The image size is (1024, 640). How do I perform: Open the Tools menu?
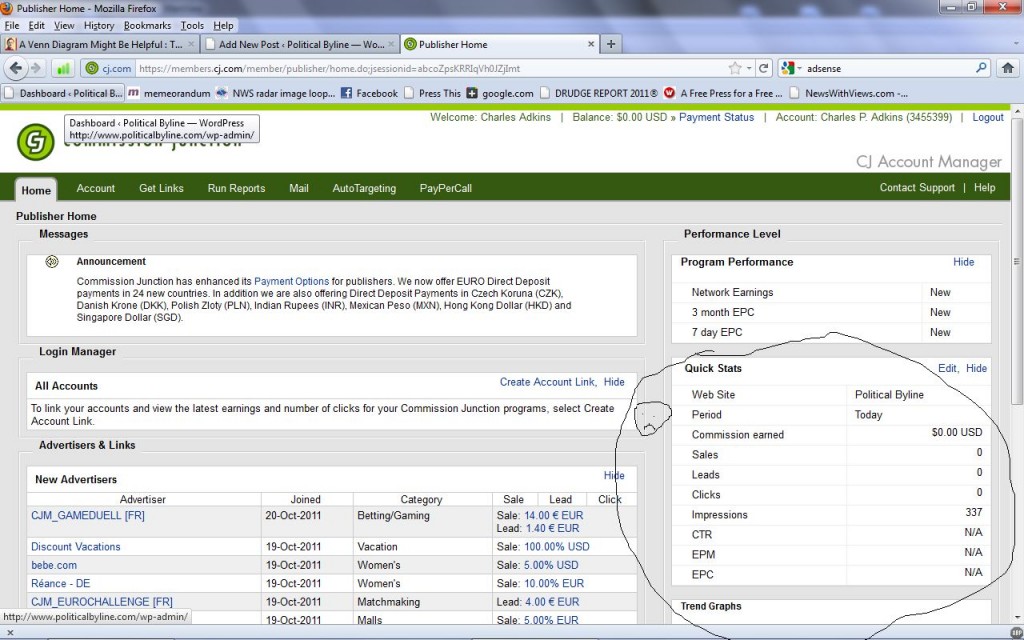[192, 25]
